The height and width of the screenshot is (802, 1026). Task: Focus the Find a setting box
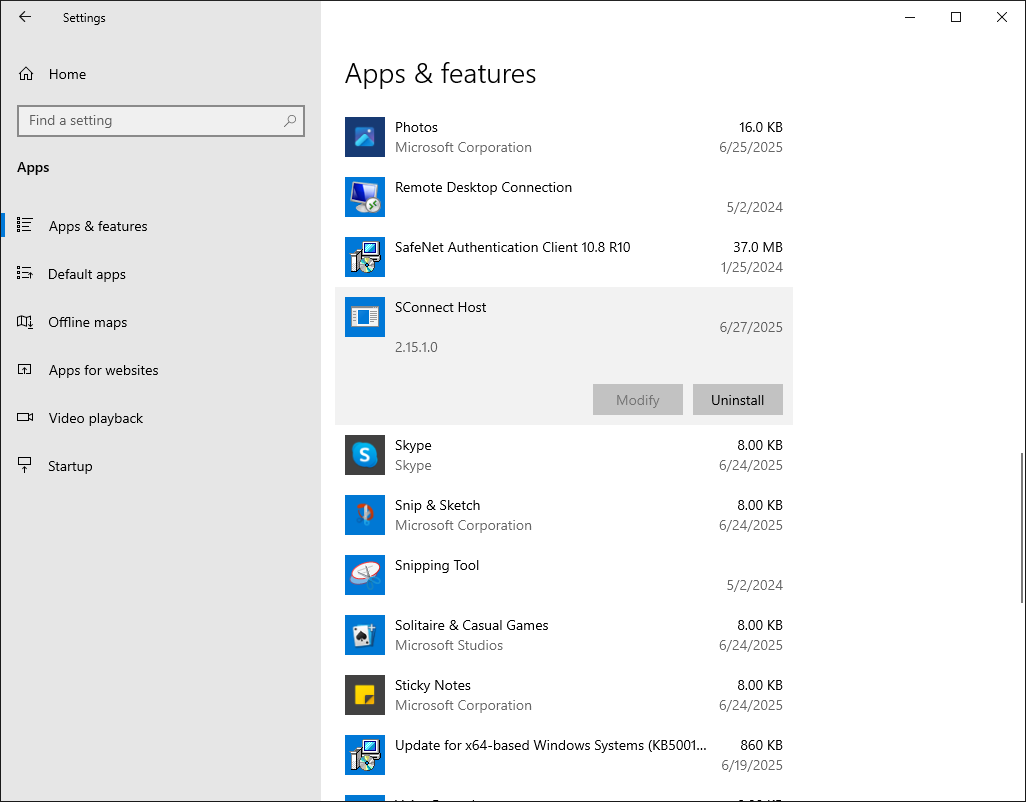coord(160,120)
